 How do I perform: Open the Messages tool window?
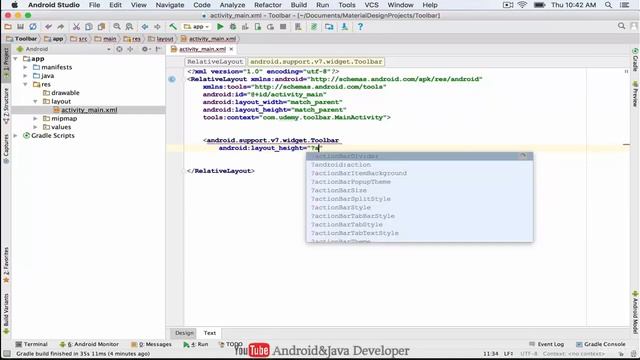coord(151,344)
